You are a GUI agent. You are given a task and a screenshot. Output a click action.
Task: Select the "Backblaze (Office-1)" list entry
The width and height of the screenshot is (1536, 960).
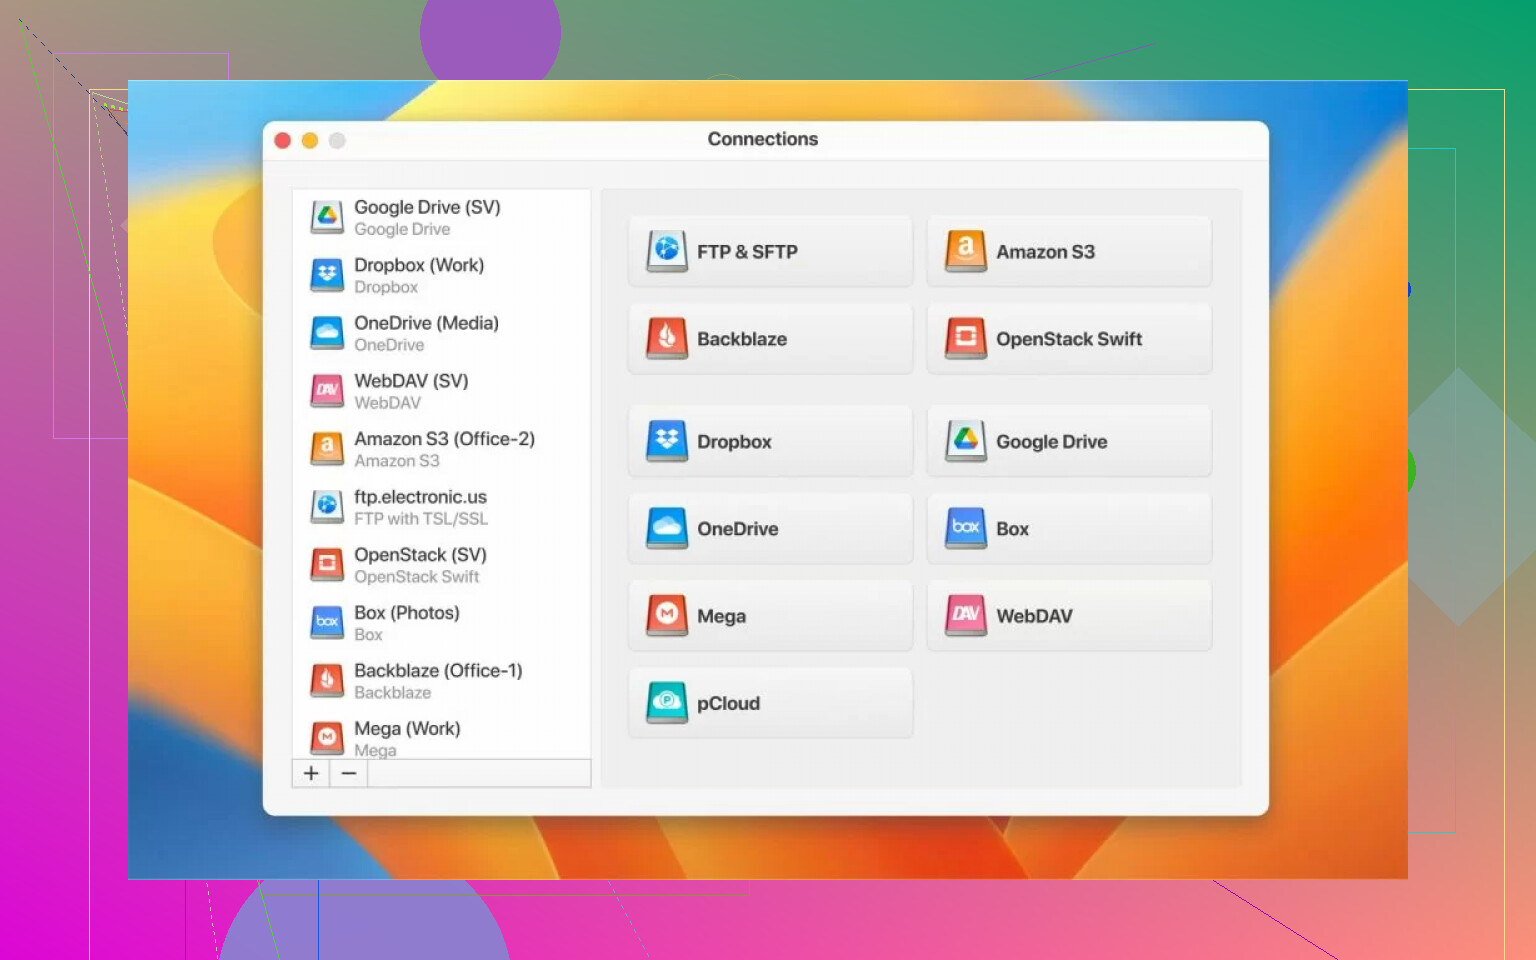[441, 681]
